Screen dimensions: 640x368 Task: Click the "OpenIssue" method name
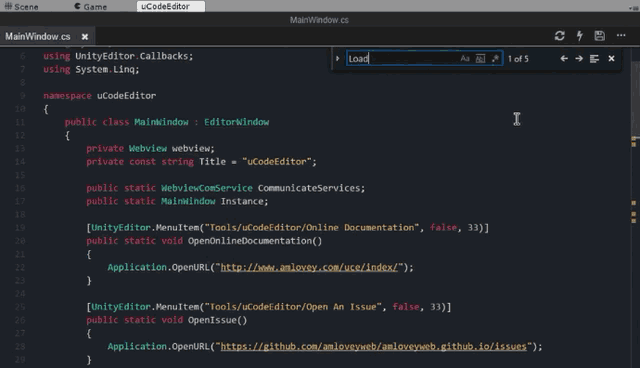tap(212, 320)
